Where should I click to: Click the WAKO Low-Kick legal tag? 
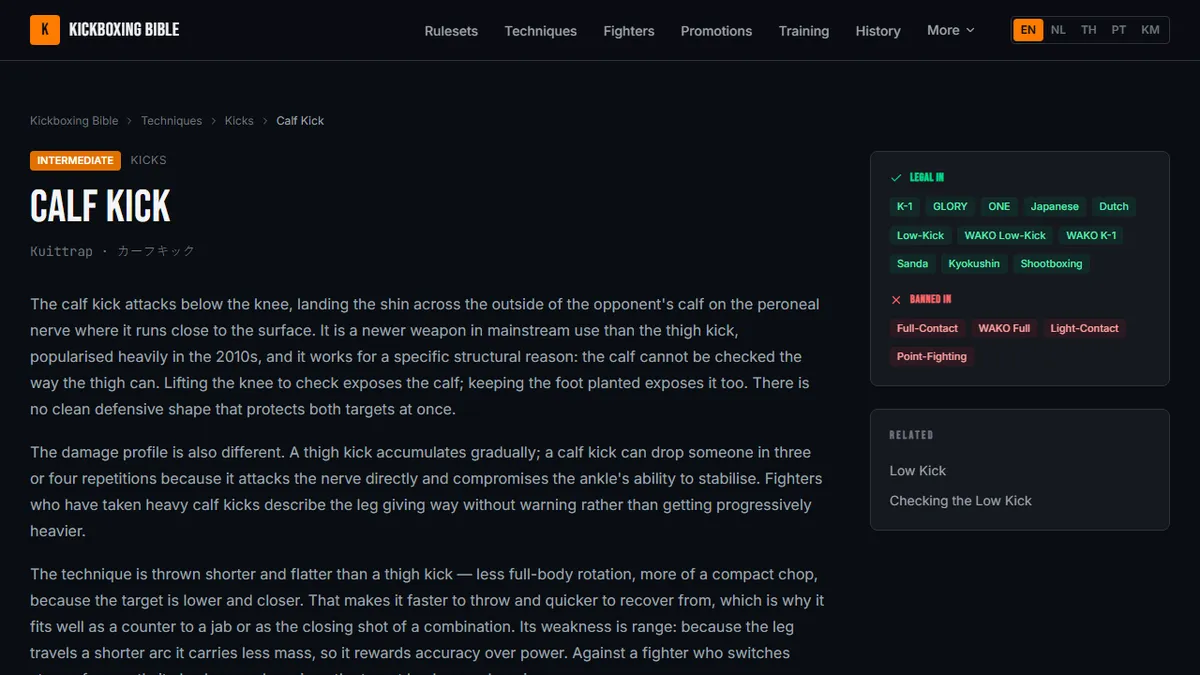1005,236
